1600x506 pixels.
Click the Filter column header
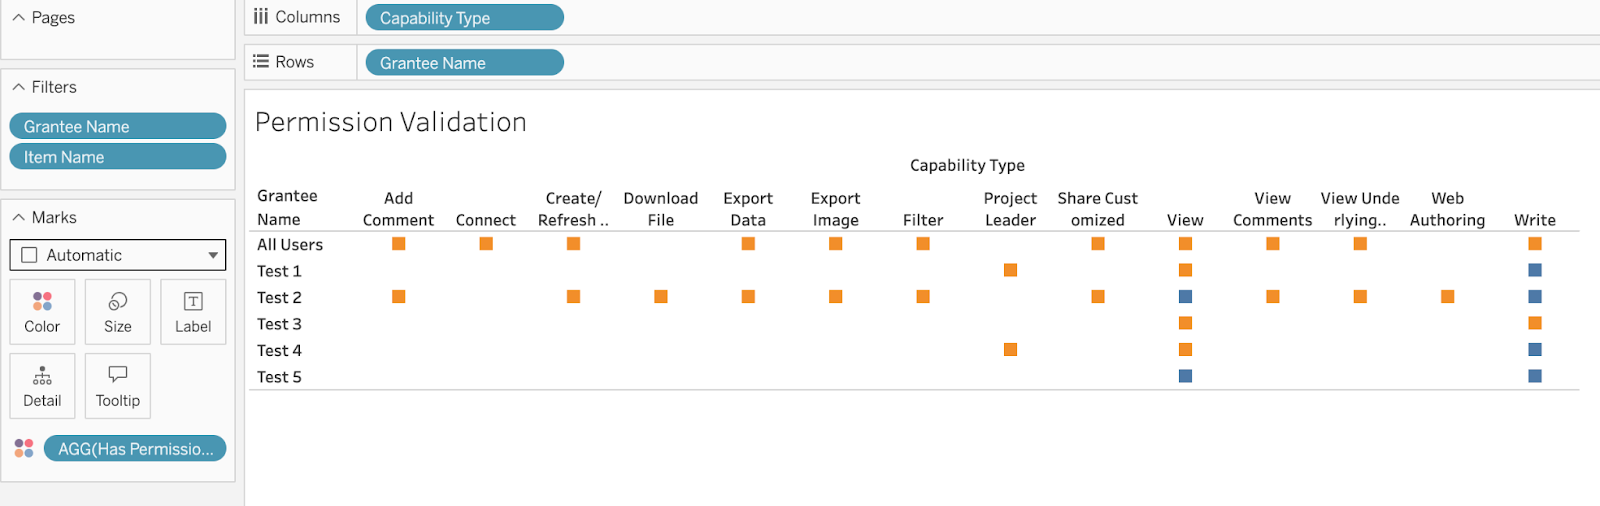(x=923, y=220)
